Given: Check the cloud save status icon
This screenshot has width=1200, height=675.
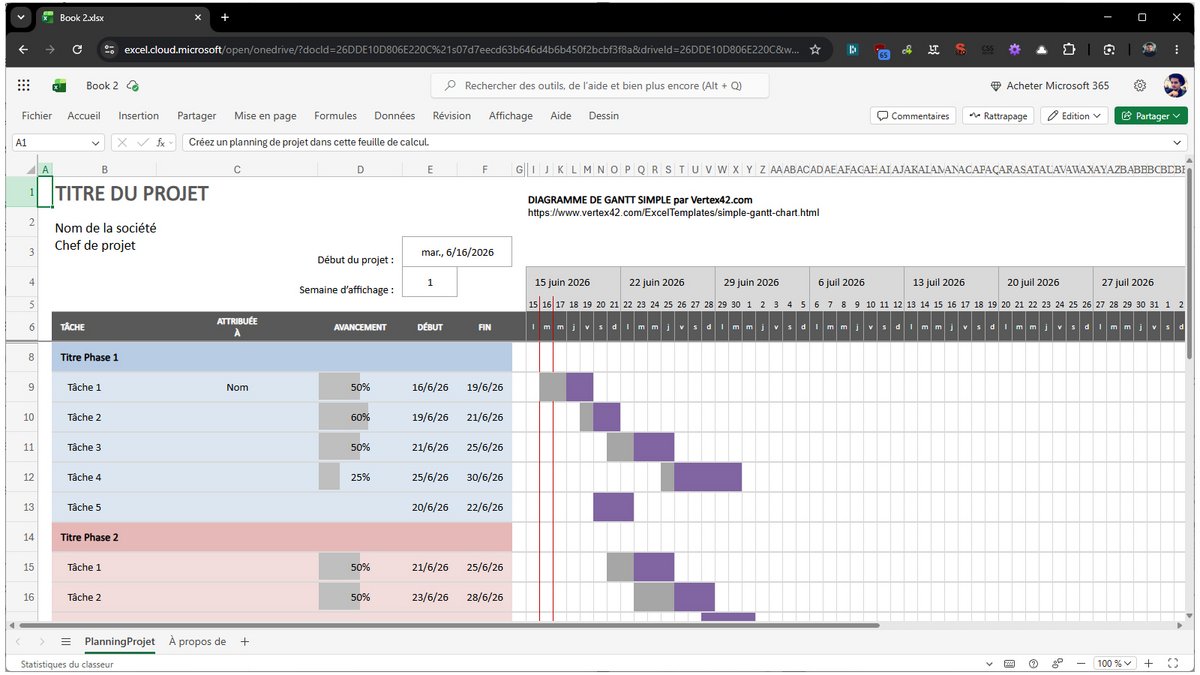Looking at the screenshot, I should click(133, 86).
